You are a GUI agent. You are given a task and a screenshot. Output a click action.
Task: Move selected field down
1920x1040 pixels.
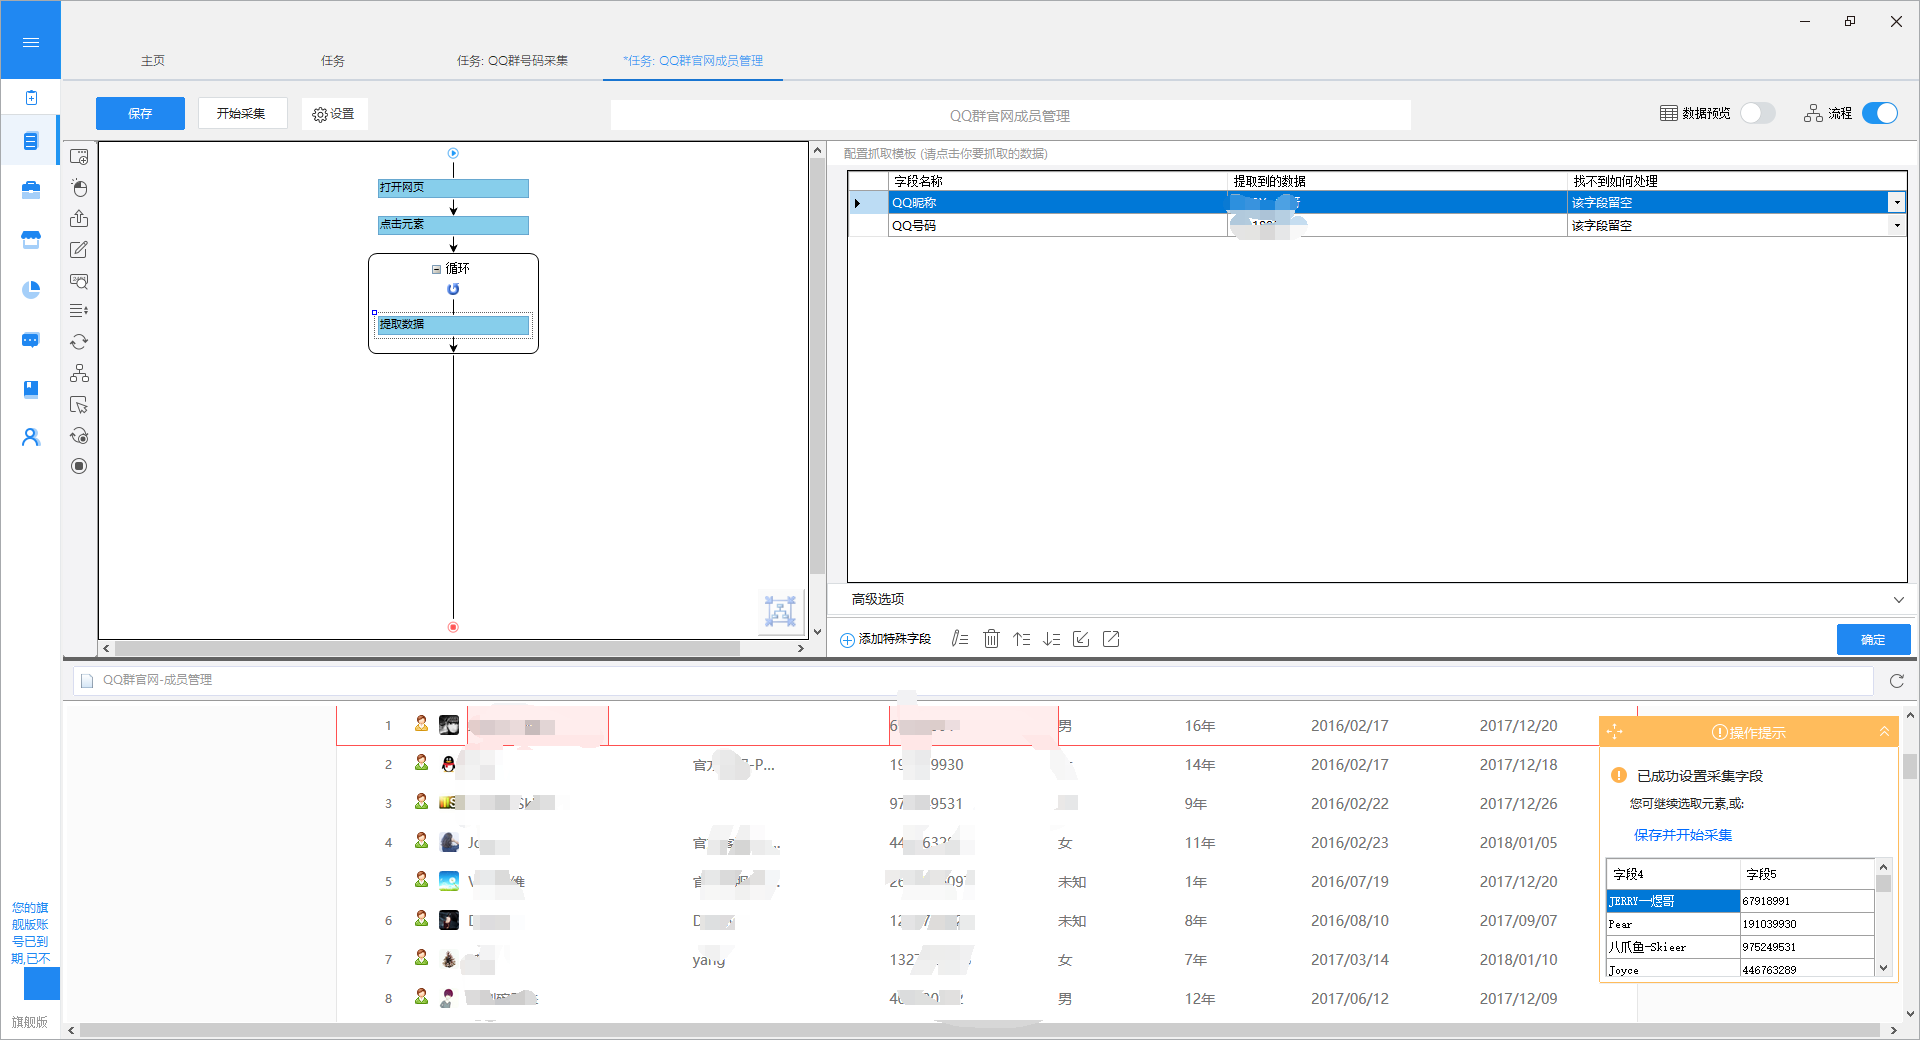pos(1051,639)
